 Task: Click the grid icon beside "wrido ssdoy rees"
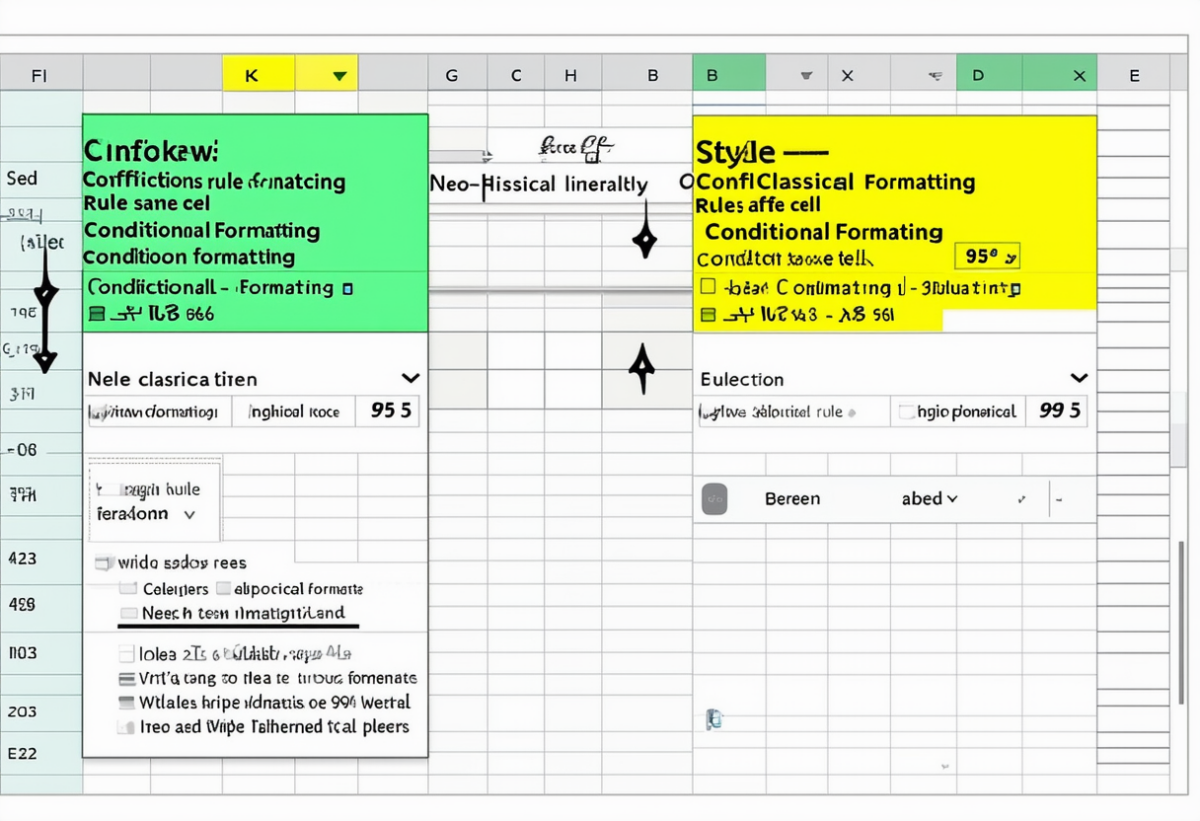104,563
